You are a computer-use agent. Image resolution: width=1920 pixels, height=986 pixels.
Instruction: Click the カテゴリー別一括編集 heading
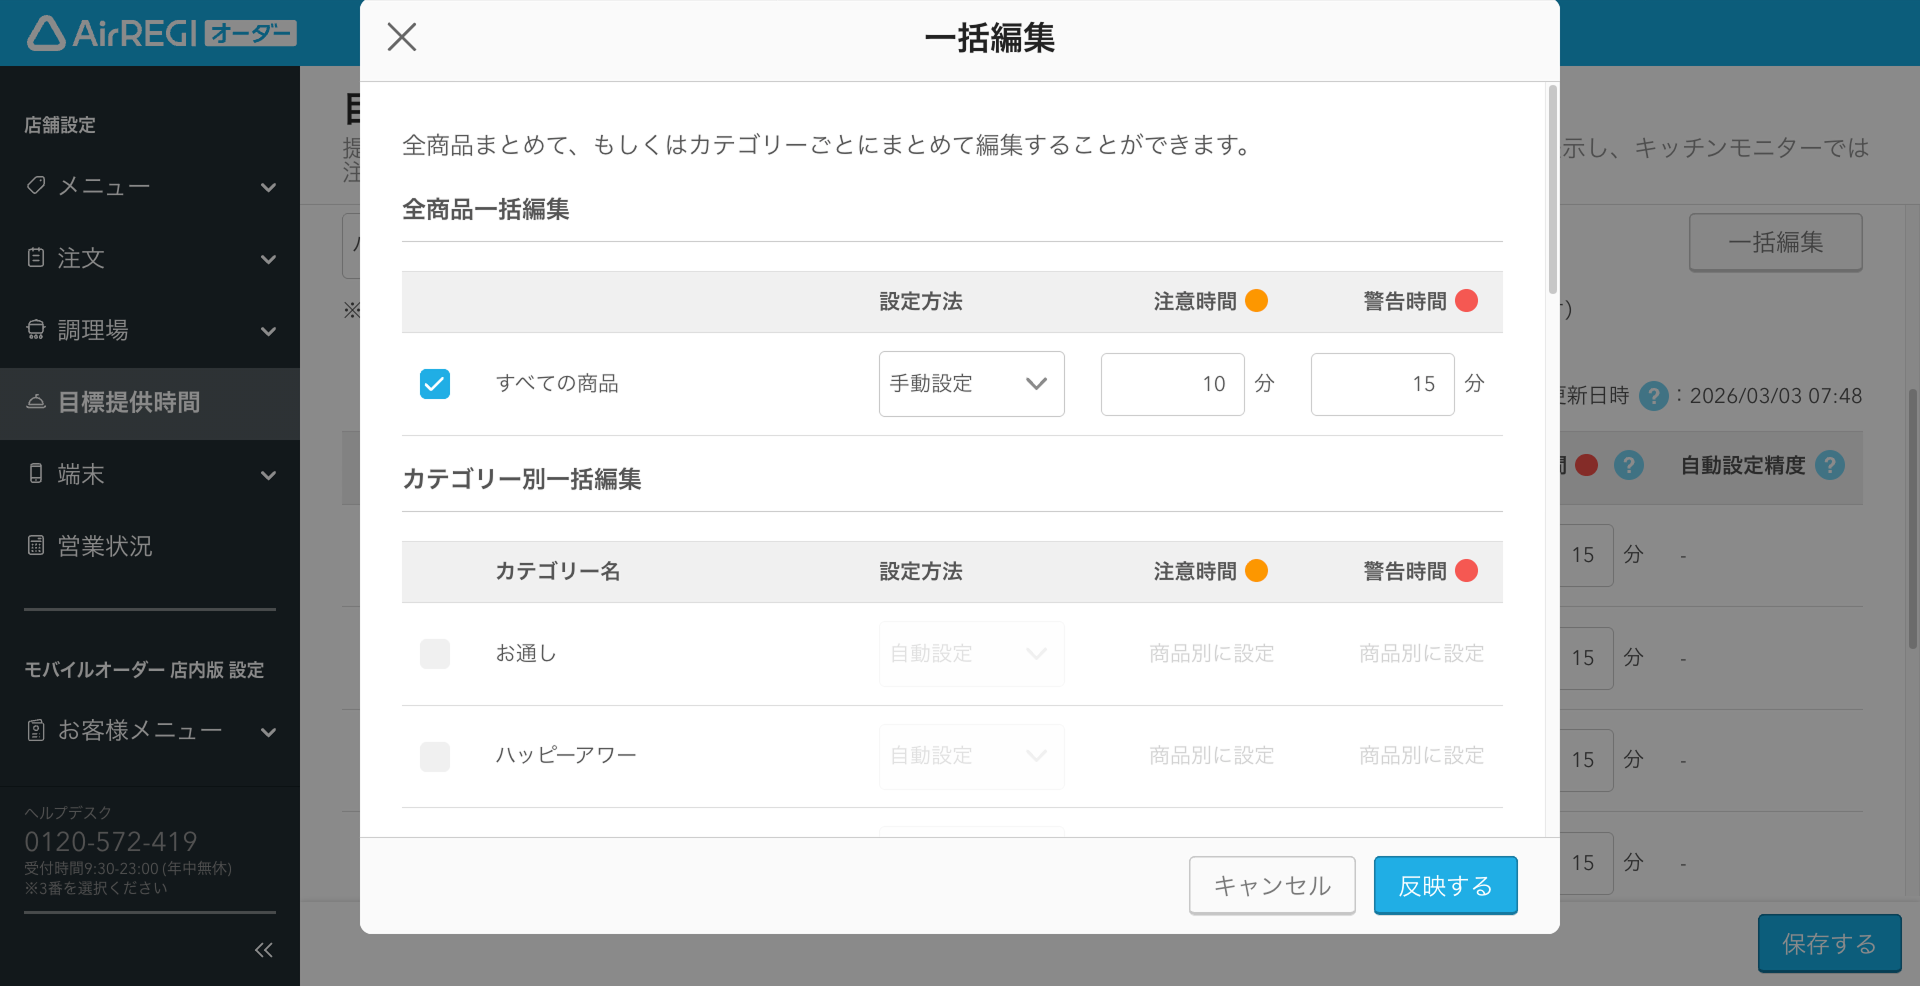point(522,479)
